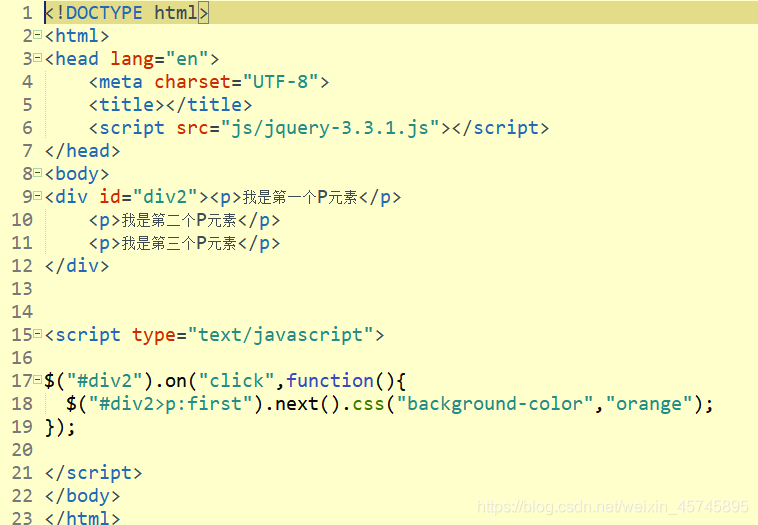Collapse the head tag fold on line 3
The width and height of the screenshot is (758, 525).
click(x=38, y=58)
